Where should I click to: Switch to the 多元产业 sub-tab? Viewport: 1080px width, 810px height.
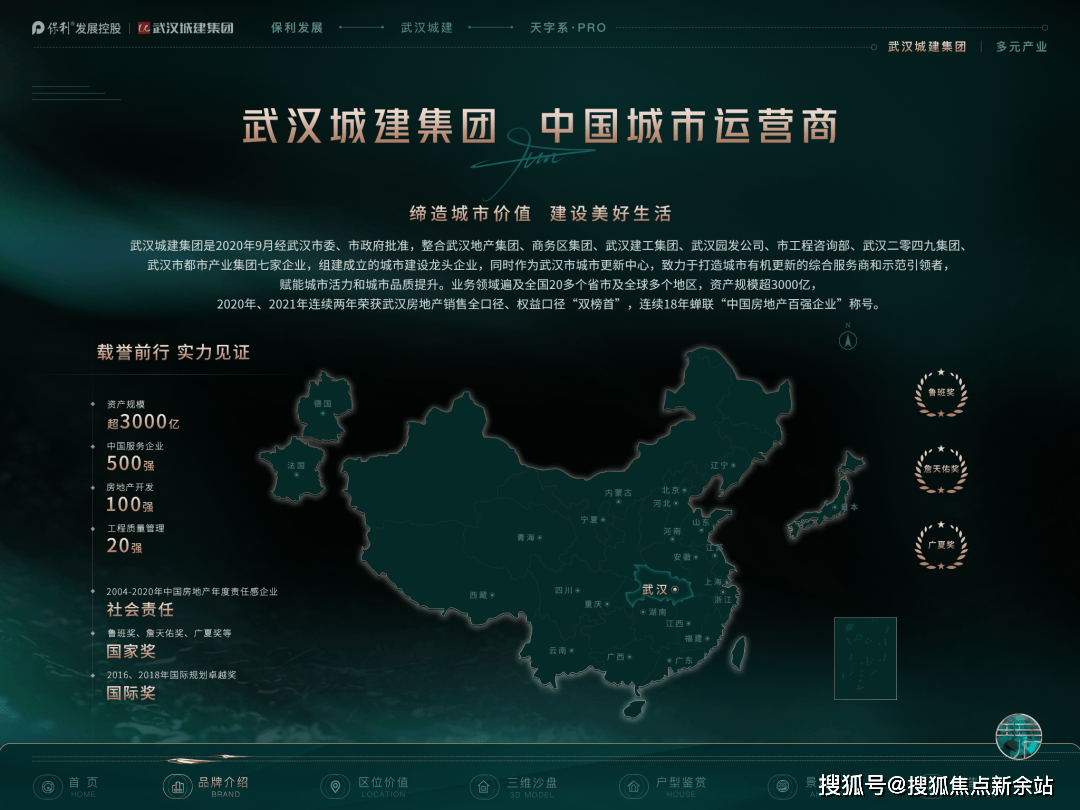(x=1021, y=47)
